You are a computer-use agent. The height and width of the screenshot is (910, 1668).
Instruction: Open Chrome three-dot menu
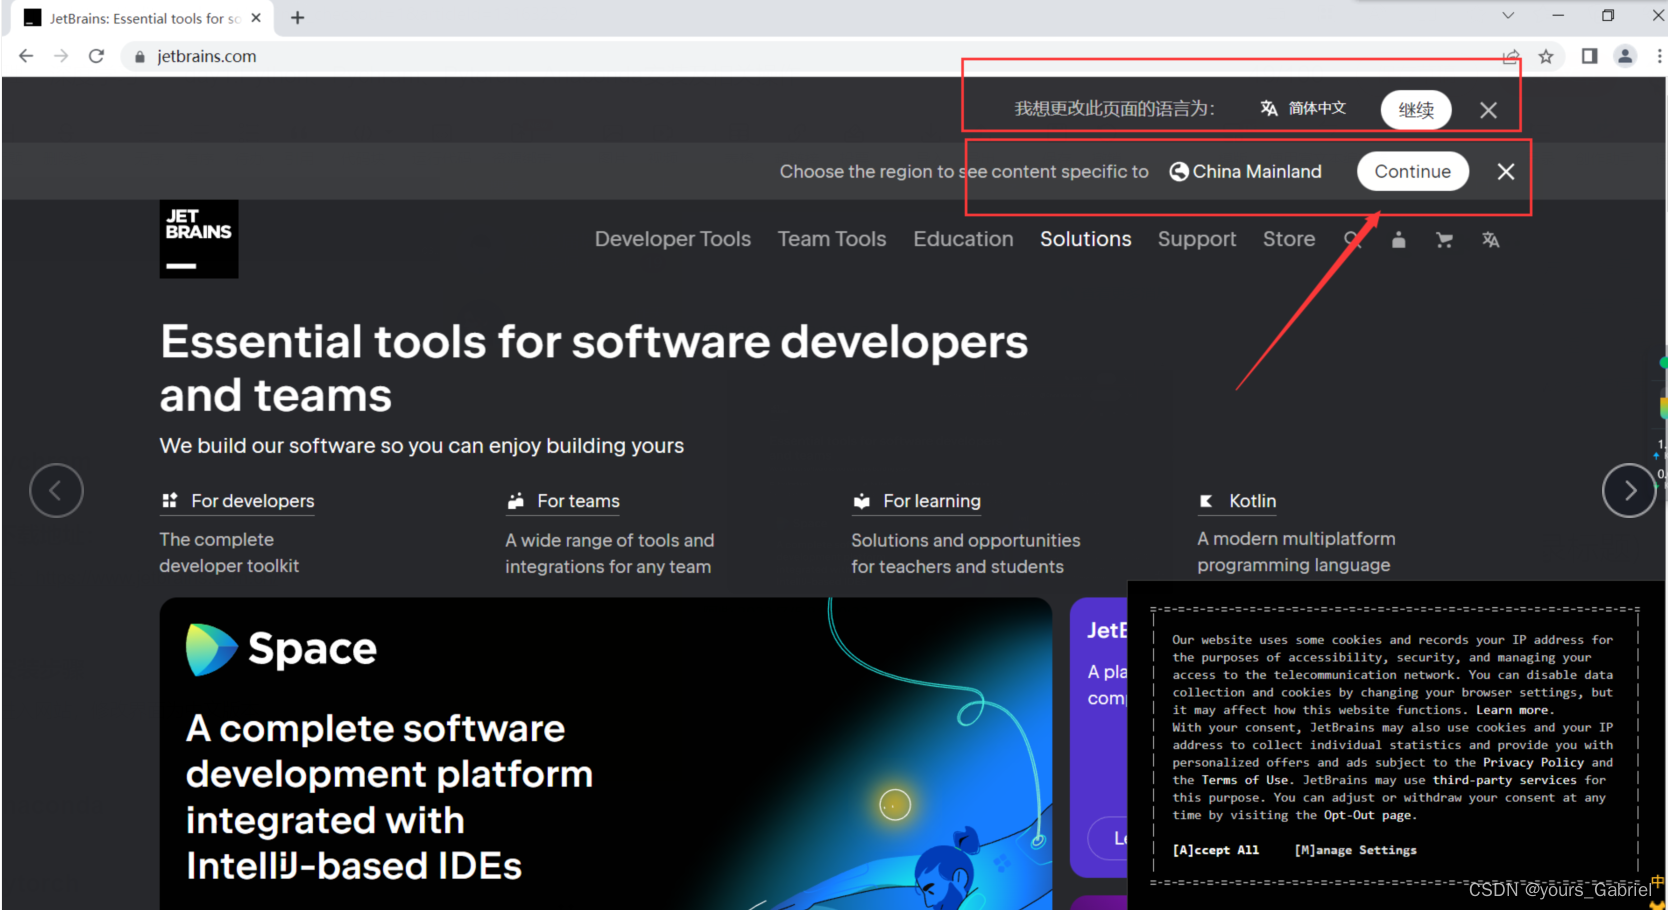tap(1659, 56)
